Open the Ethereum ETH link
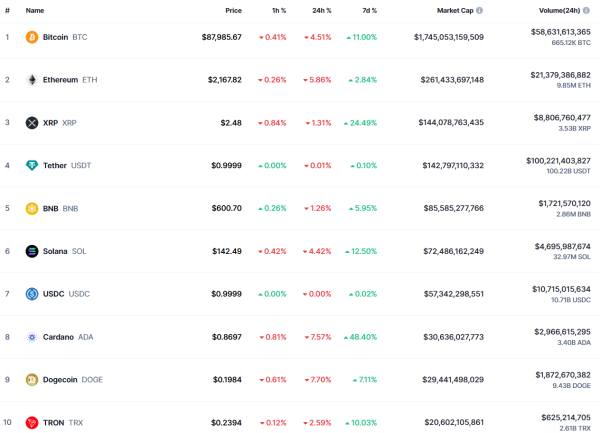Screen dimensions: 600x433 click(70, 80)
